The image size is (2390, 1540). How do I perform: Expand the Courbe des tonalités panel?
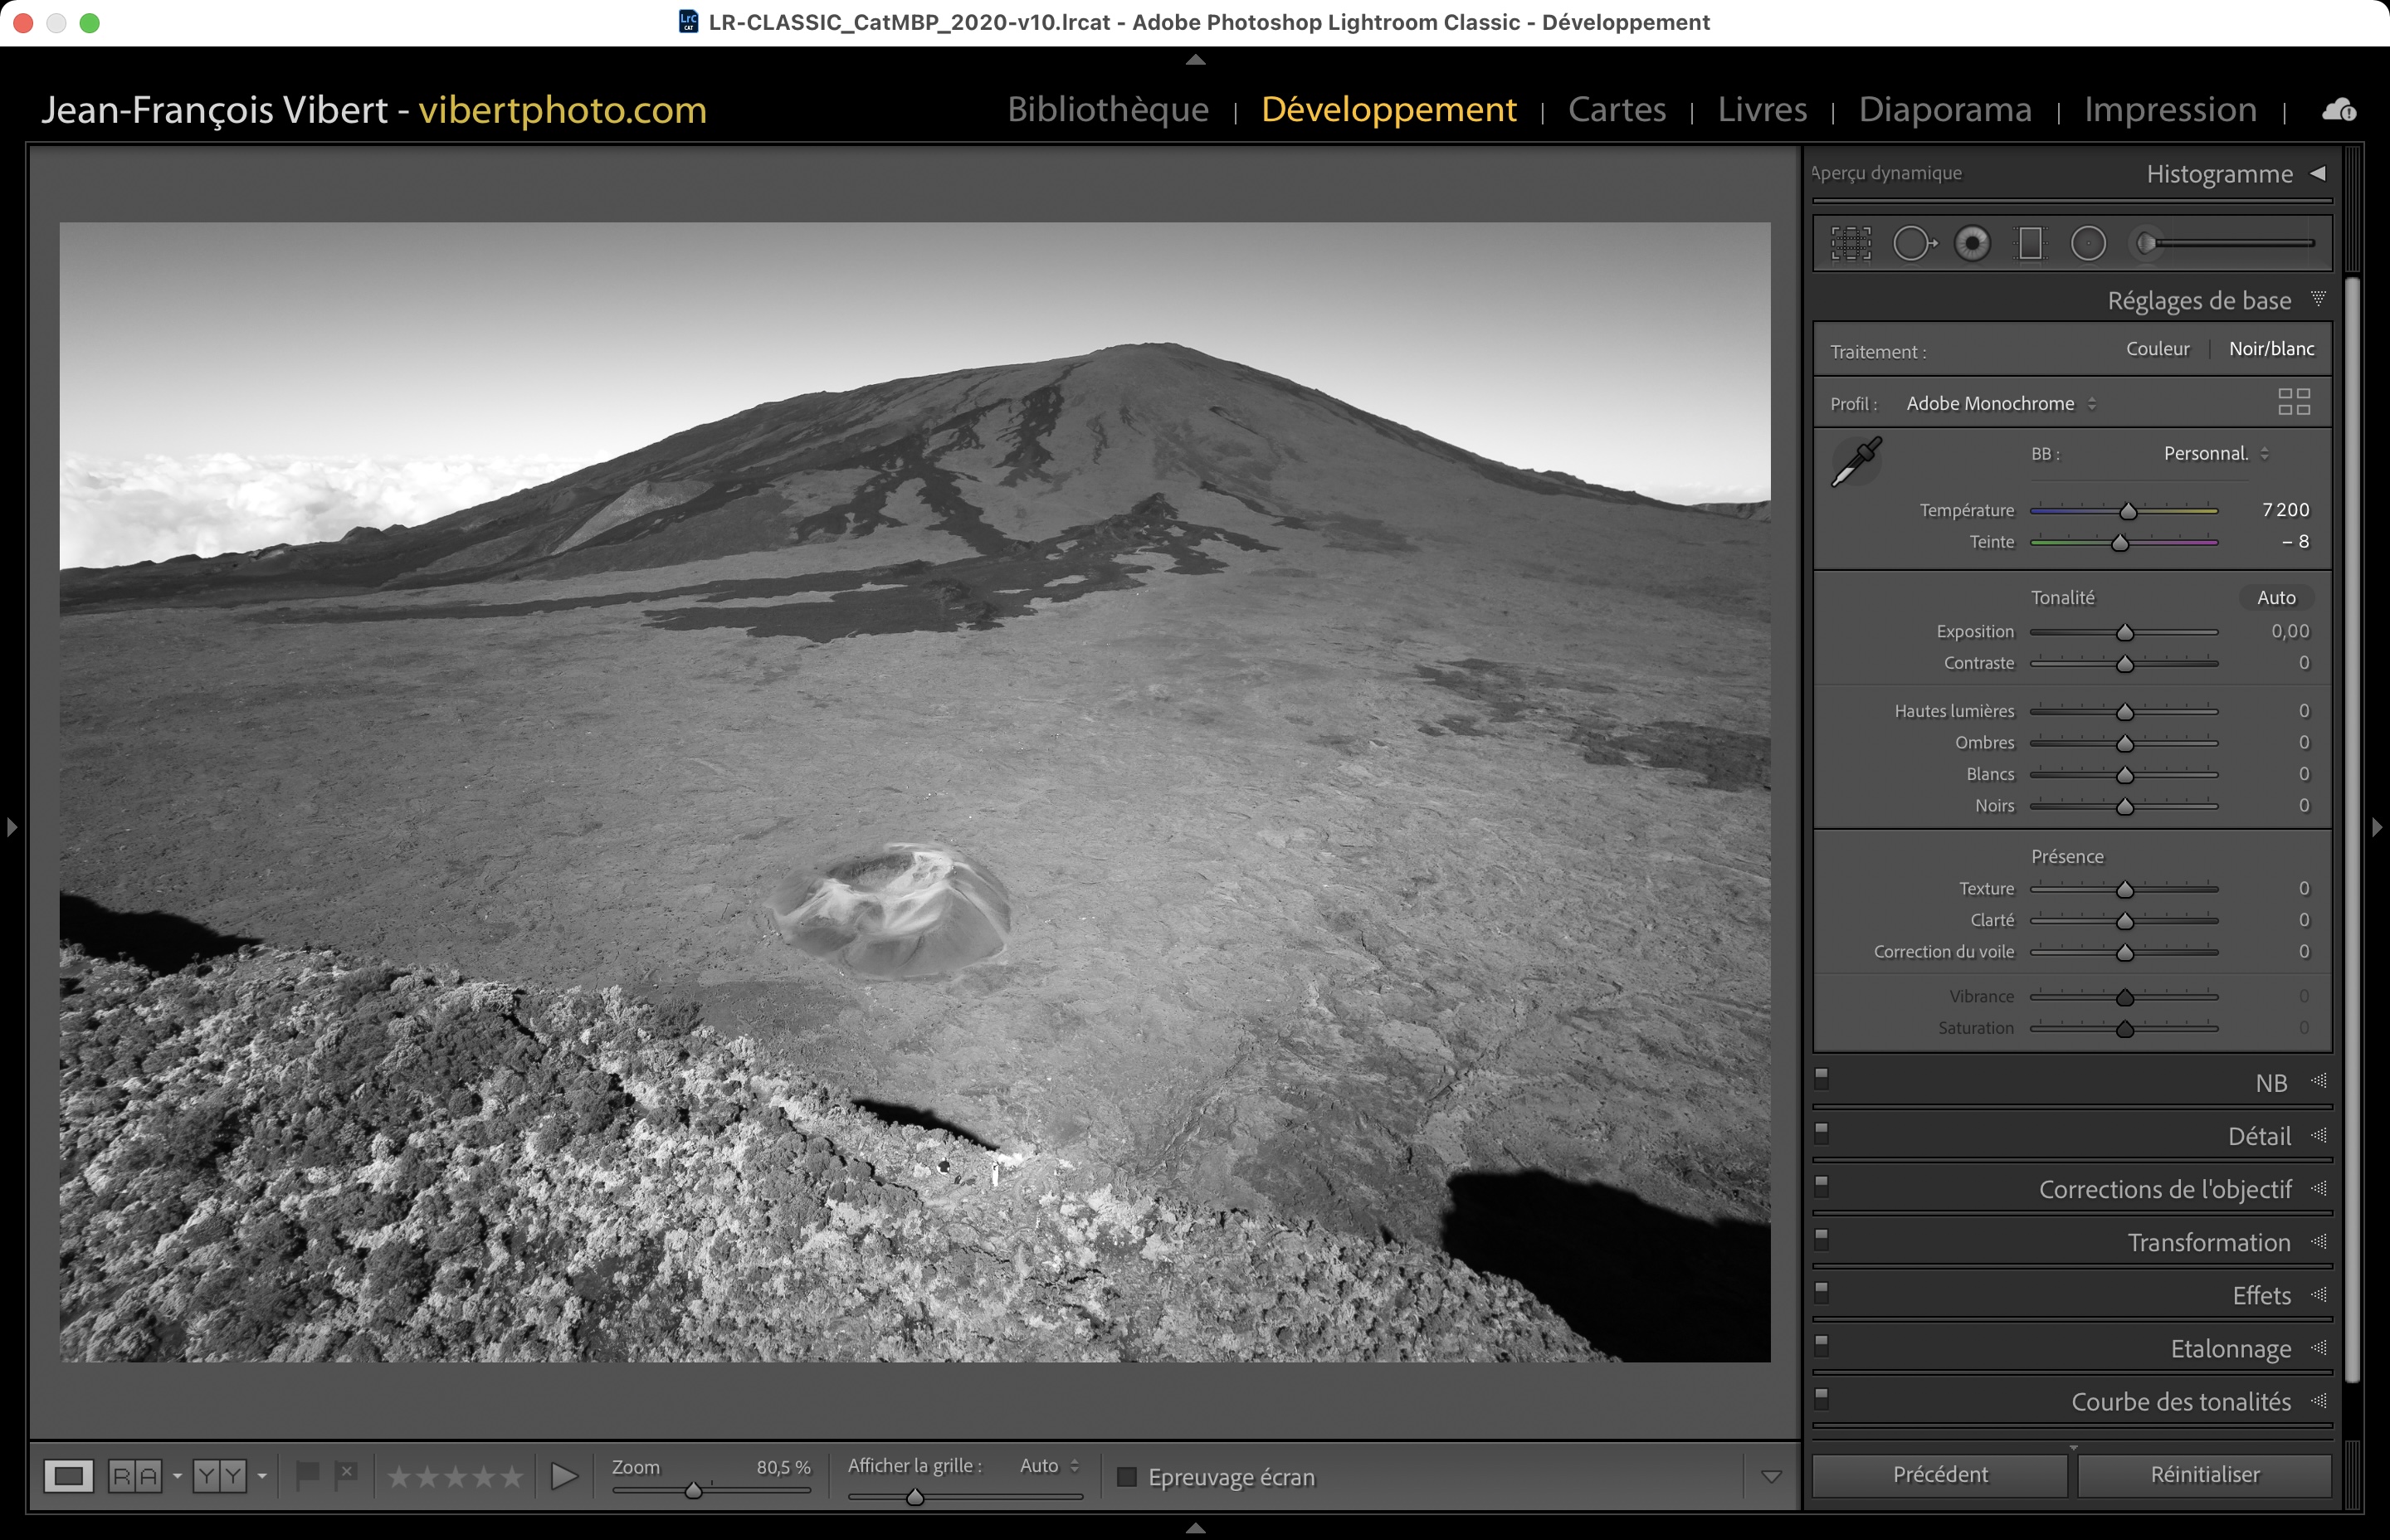(2180, 1402)
